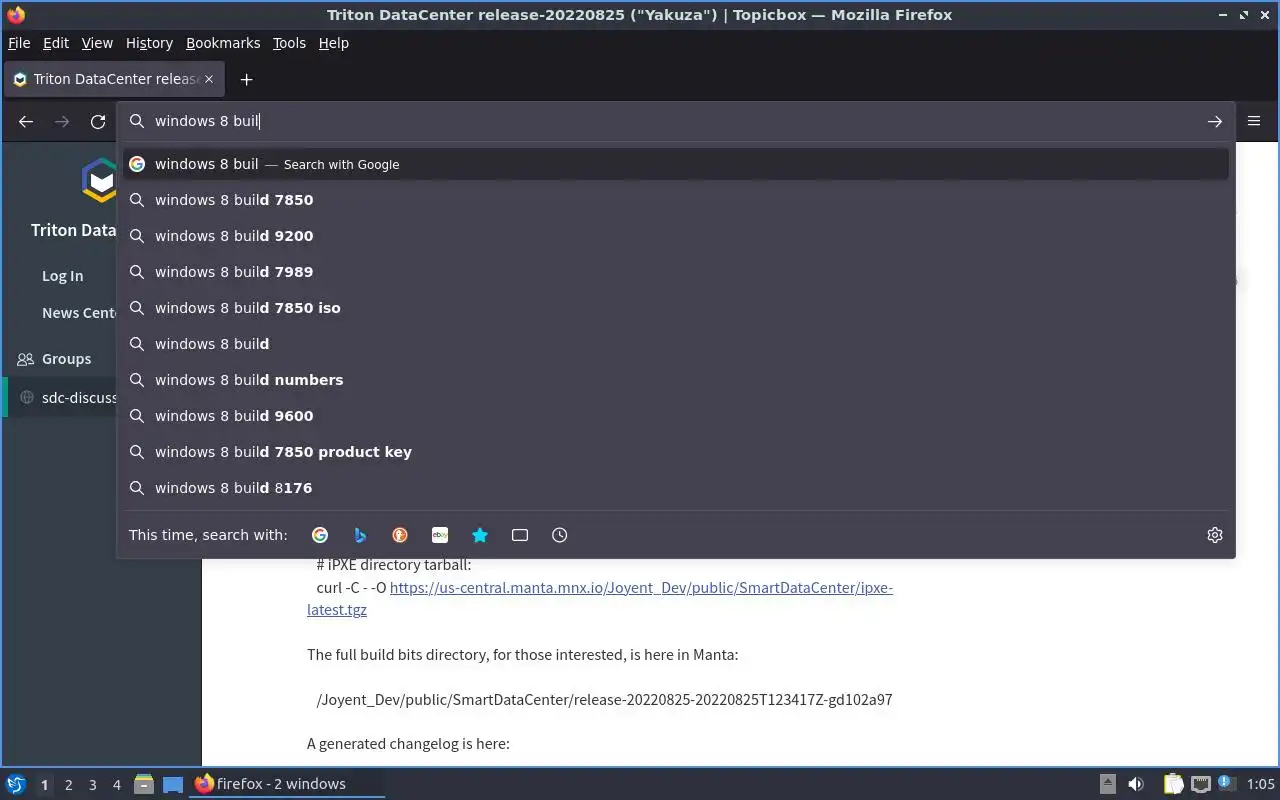Click the Triton DataCenter logo
This screenshot has height=800, width=1280.
tap(100, 181)
